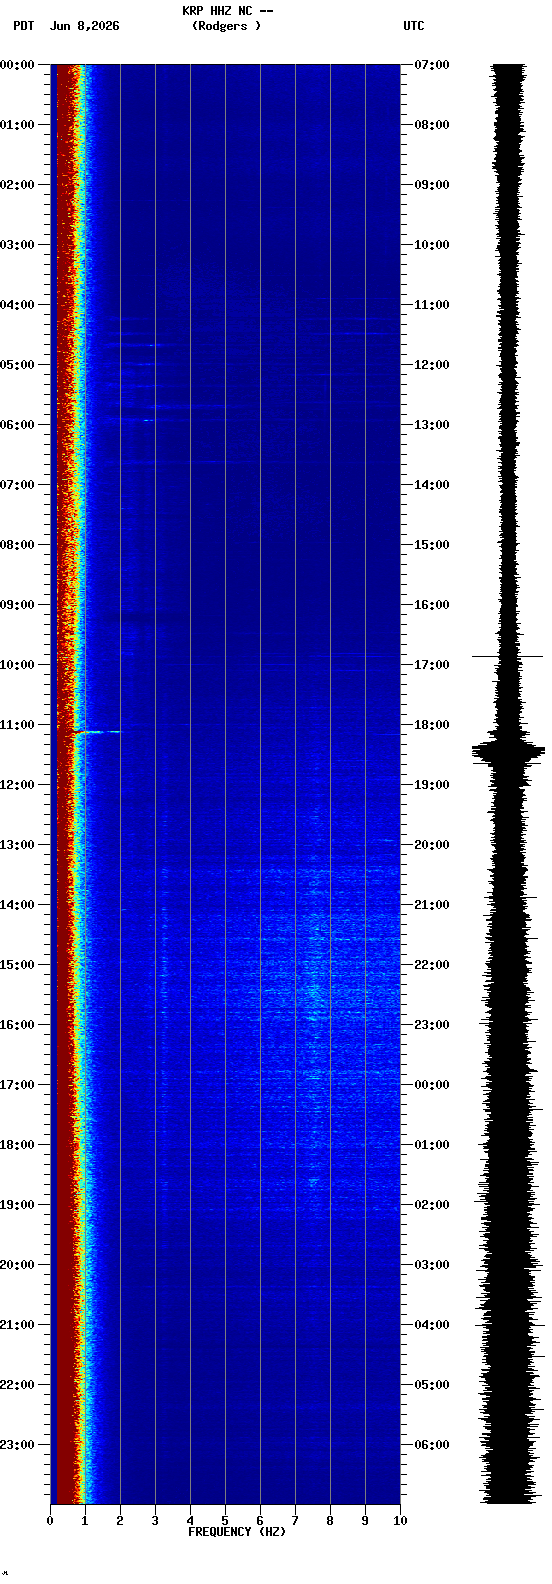Click the station title "KRP HHZ NC --"

pos(227,11)
